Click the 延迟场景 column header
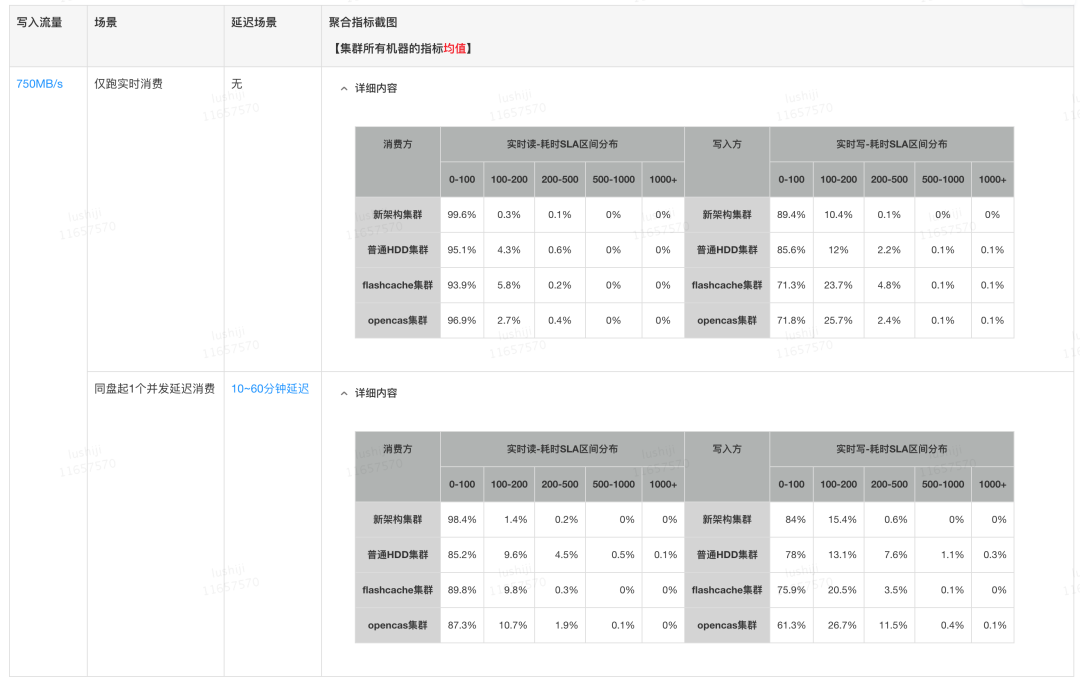This screenshot has width=1080, height=681. (x=253, y=23)
